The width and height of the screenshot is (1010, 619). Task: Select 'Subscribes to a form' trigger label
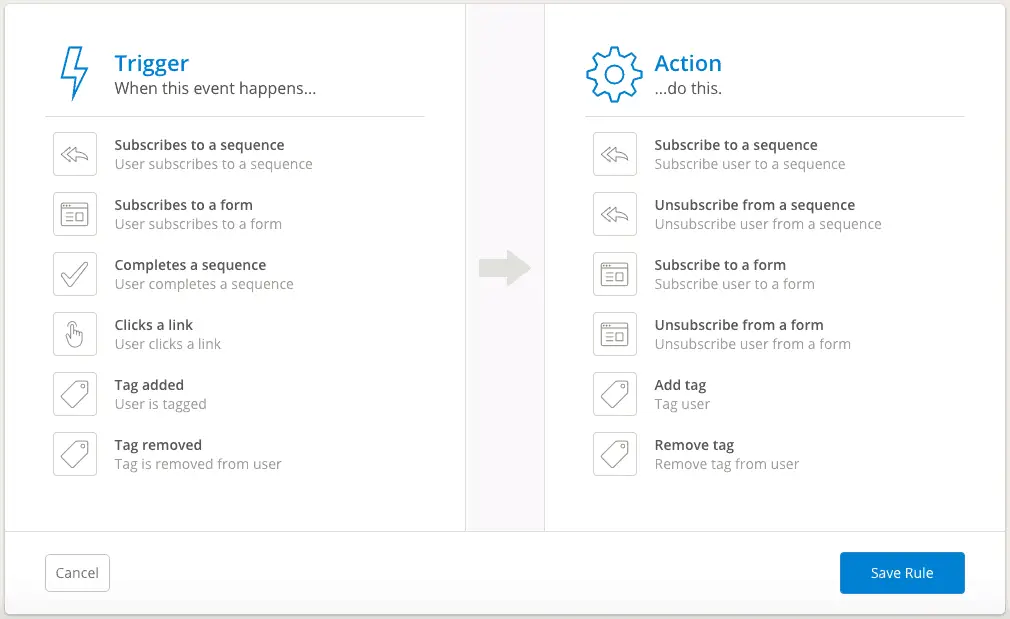[184, 205]
